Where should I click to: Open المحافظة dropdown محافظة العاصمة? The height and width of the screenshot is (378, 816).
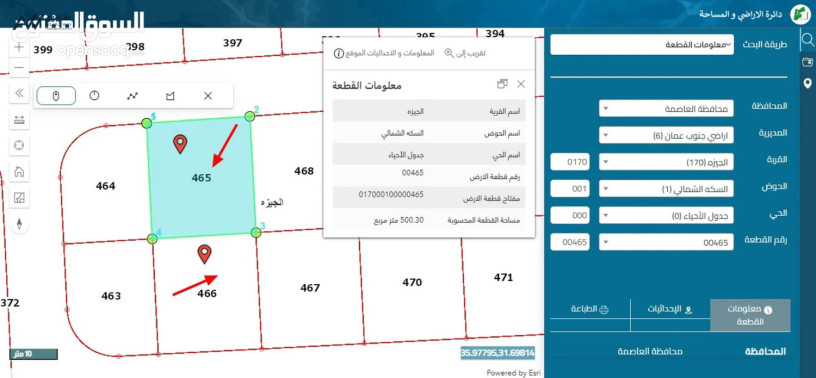(x=667, y=108)
